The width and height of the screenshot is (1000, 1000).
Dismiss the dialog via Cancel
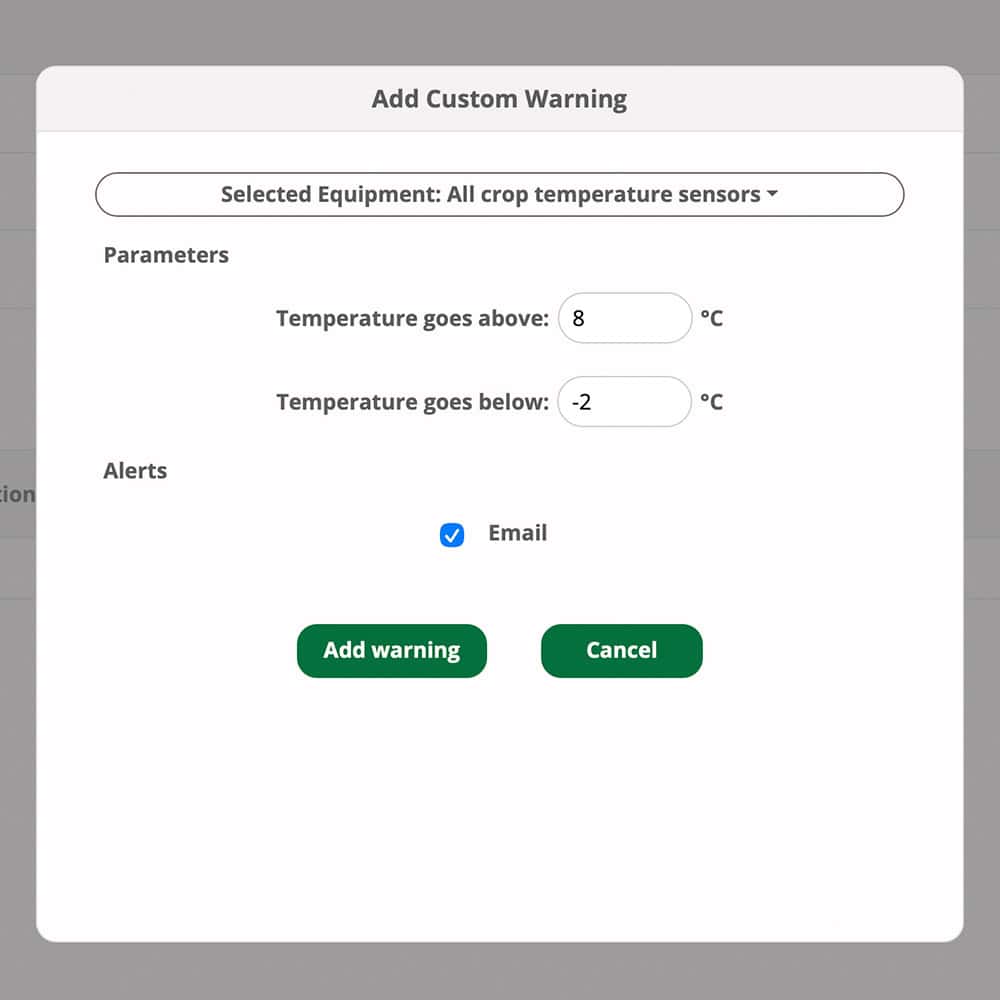tap(621, 650)
